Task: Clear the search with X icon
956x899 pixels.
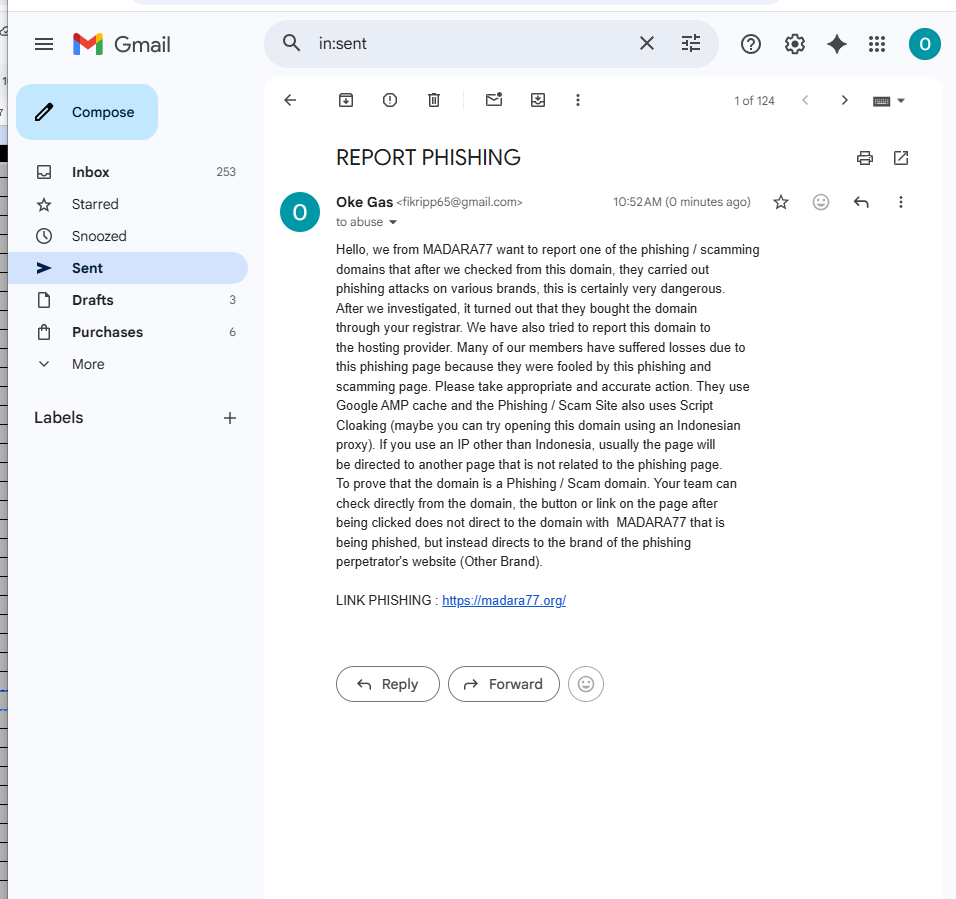Action: [x=646, y=43]
